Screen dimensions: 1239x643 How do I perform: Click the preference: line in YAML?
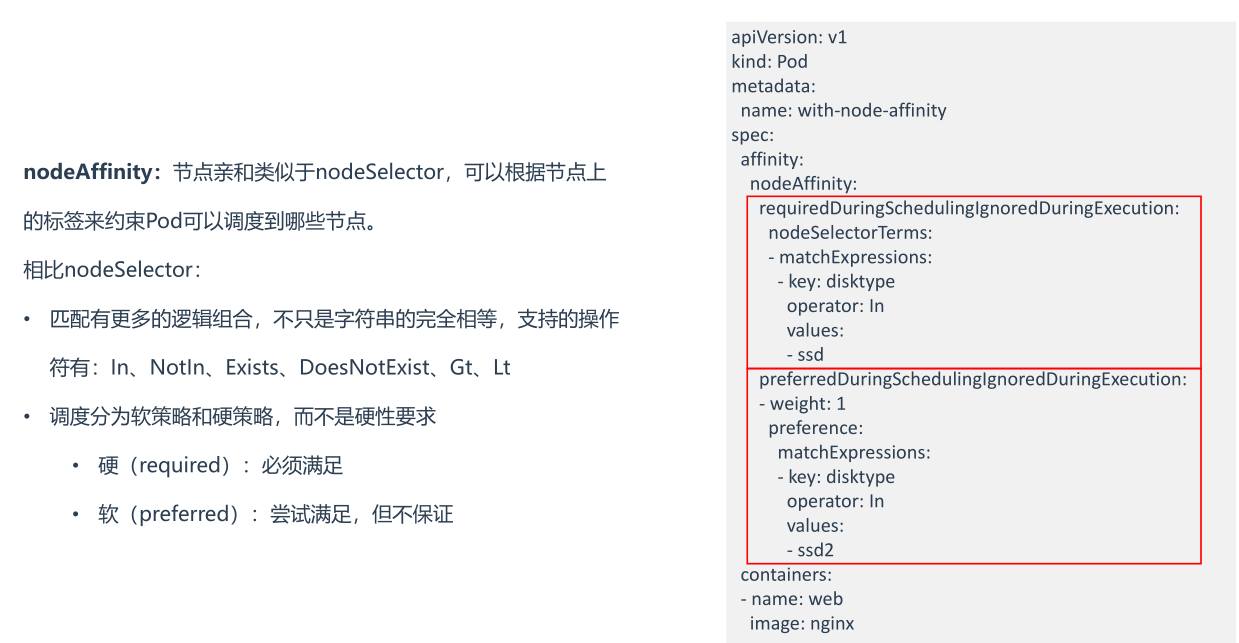click(x=815, y=428)
